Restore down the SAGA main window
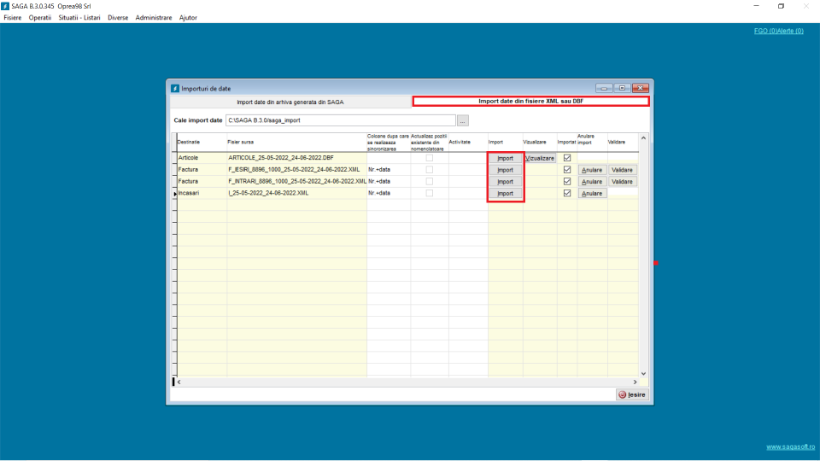The image size is (820, 461). pos(781,6)
